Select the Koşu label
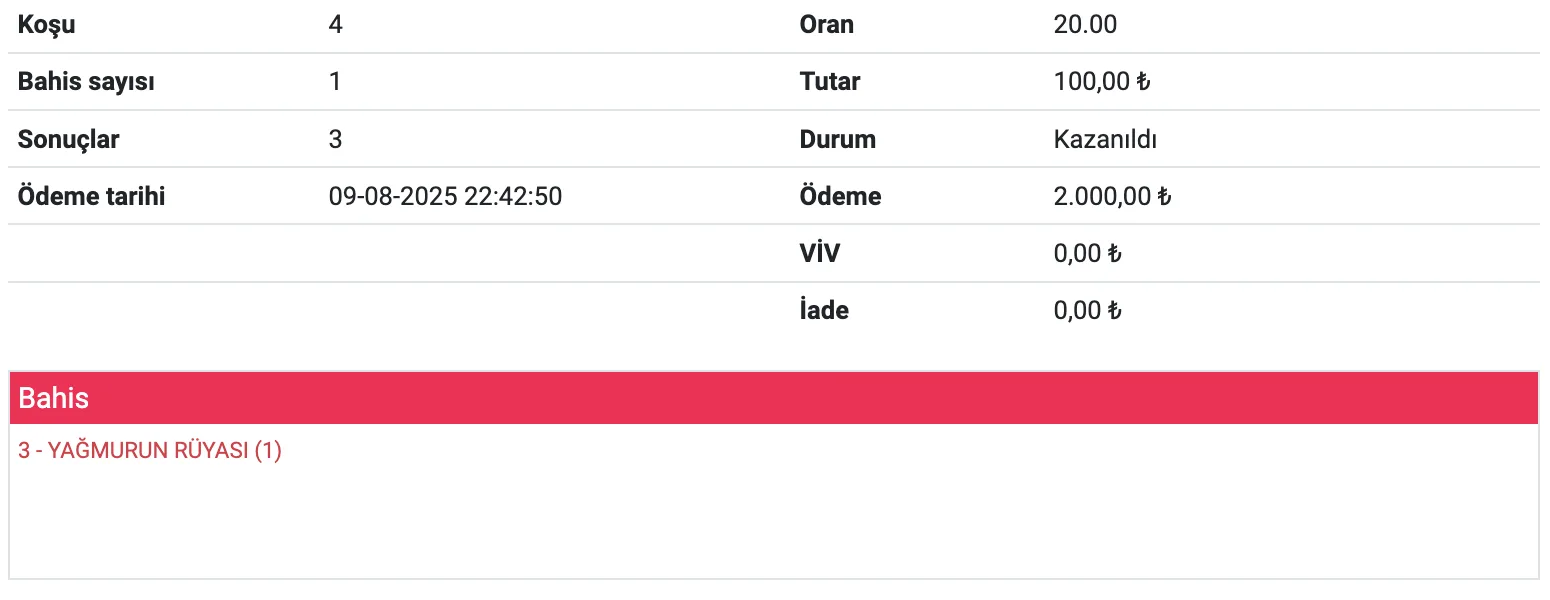Image resolution: width=1550 pixels, height=600 pixels. coord(46,25)
